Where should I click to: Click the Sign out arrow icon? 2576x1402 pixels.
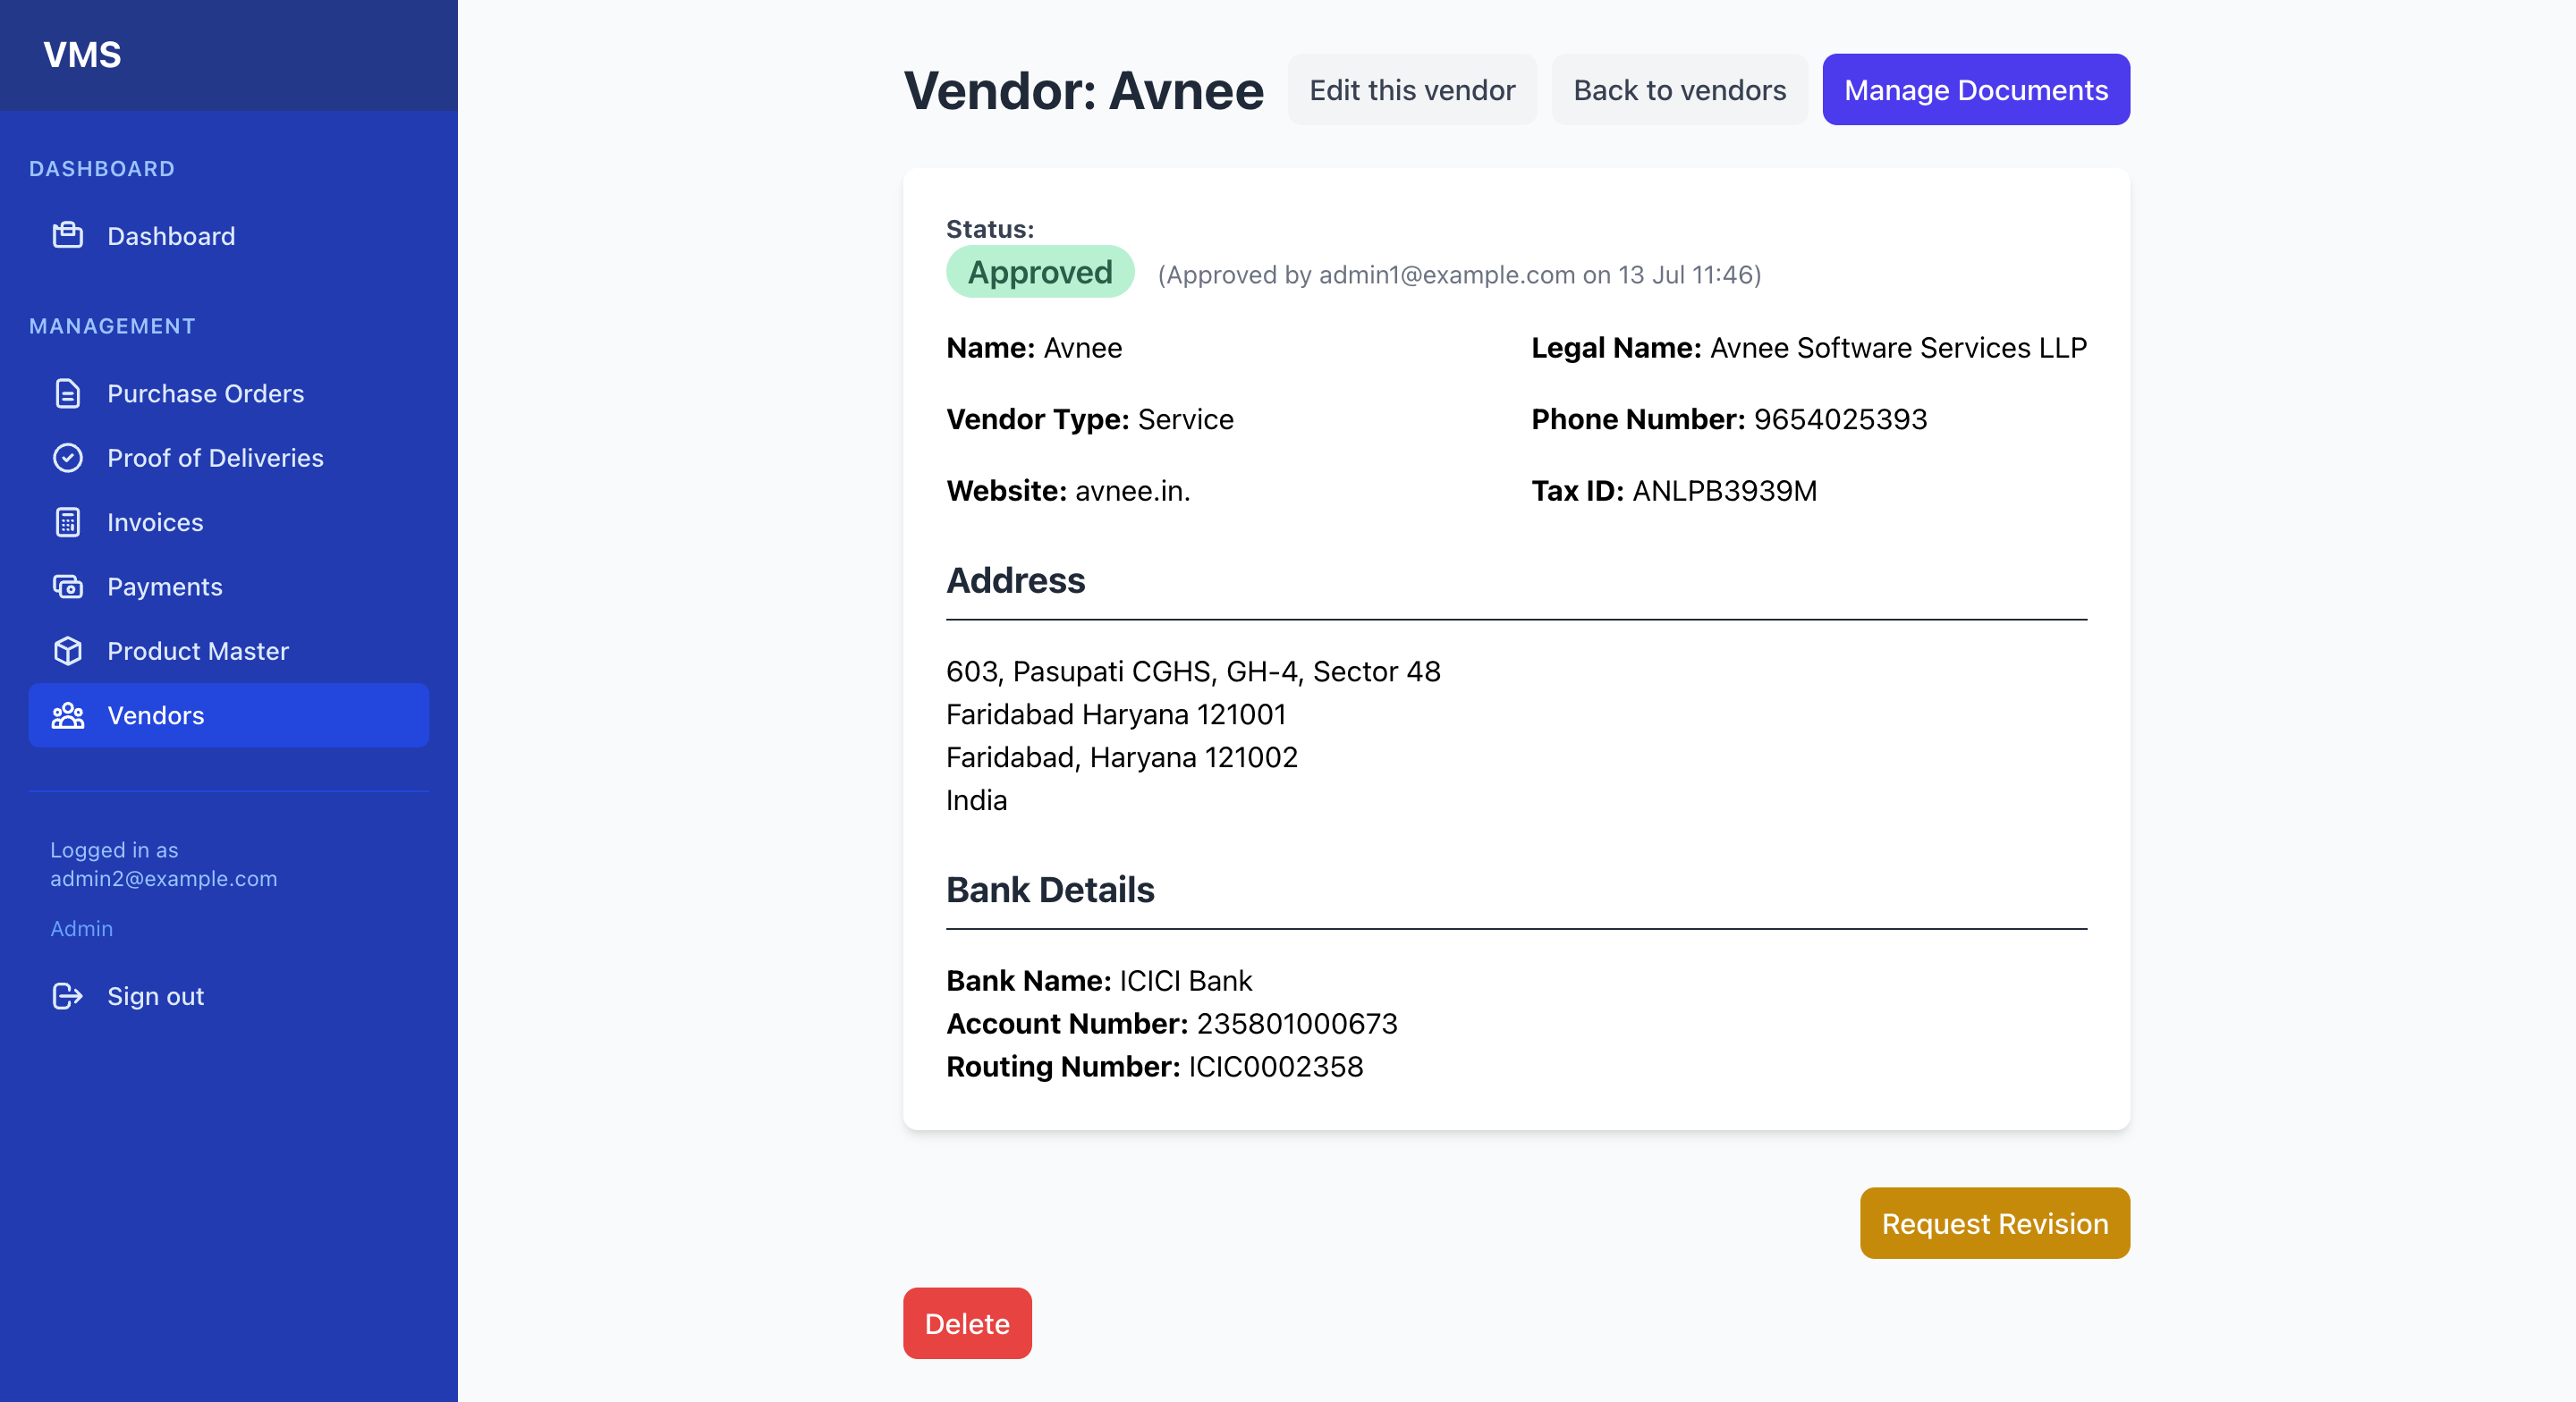67,996
